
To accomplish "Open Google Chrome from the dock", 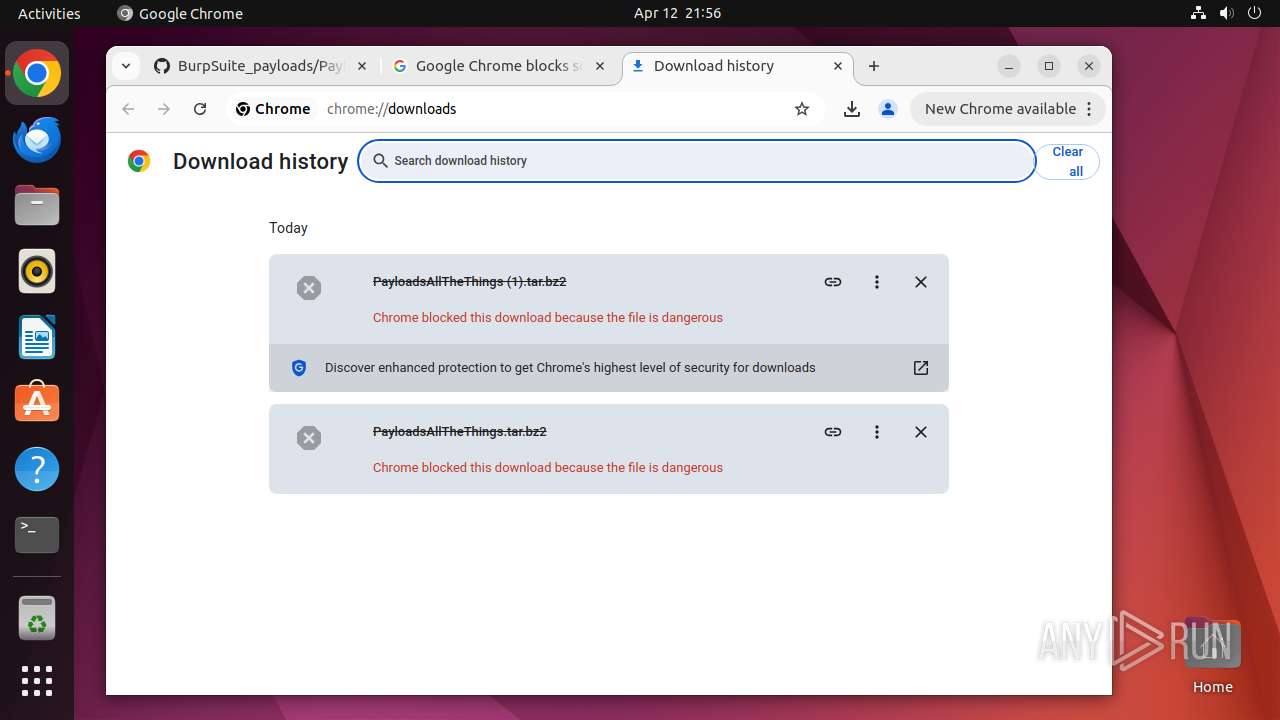I will coord(37,73).
